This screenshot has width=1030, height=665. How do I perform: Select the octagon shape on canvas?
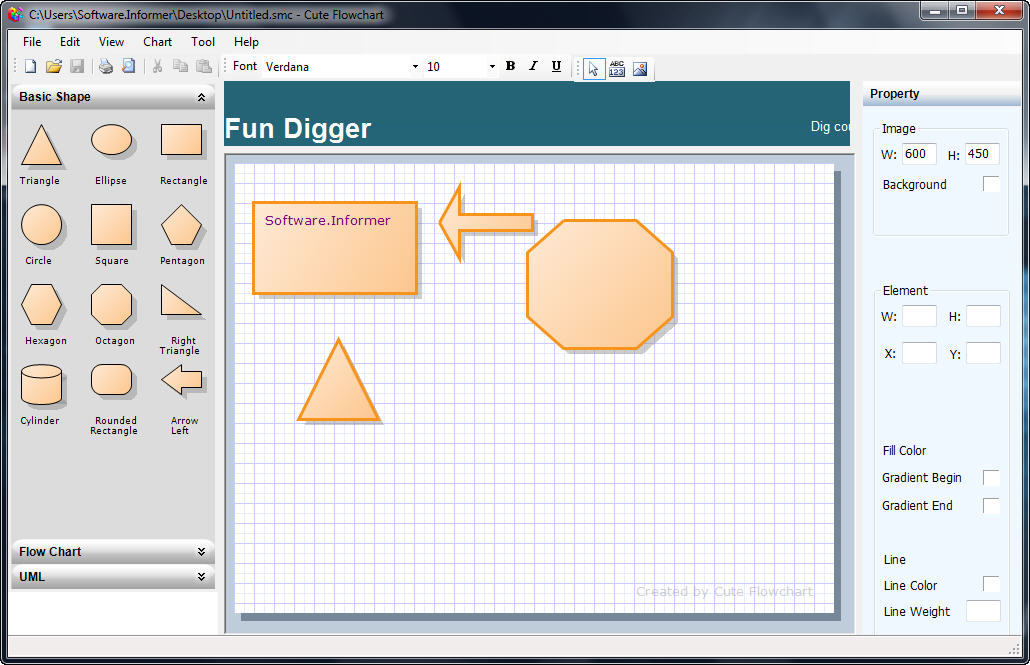(x=600, y=285)
